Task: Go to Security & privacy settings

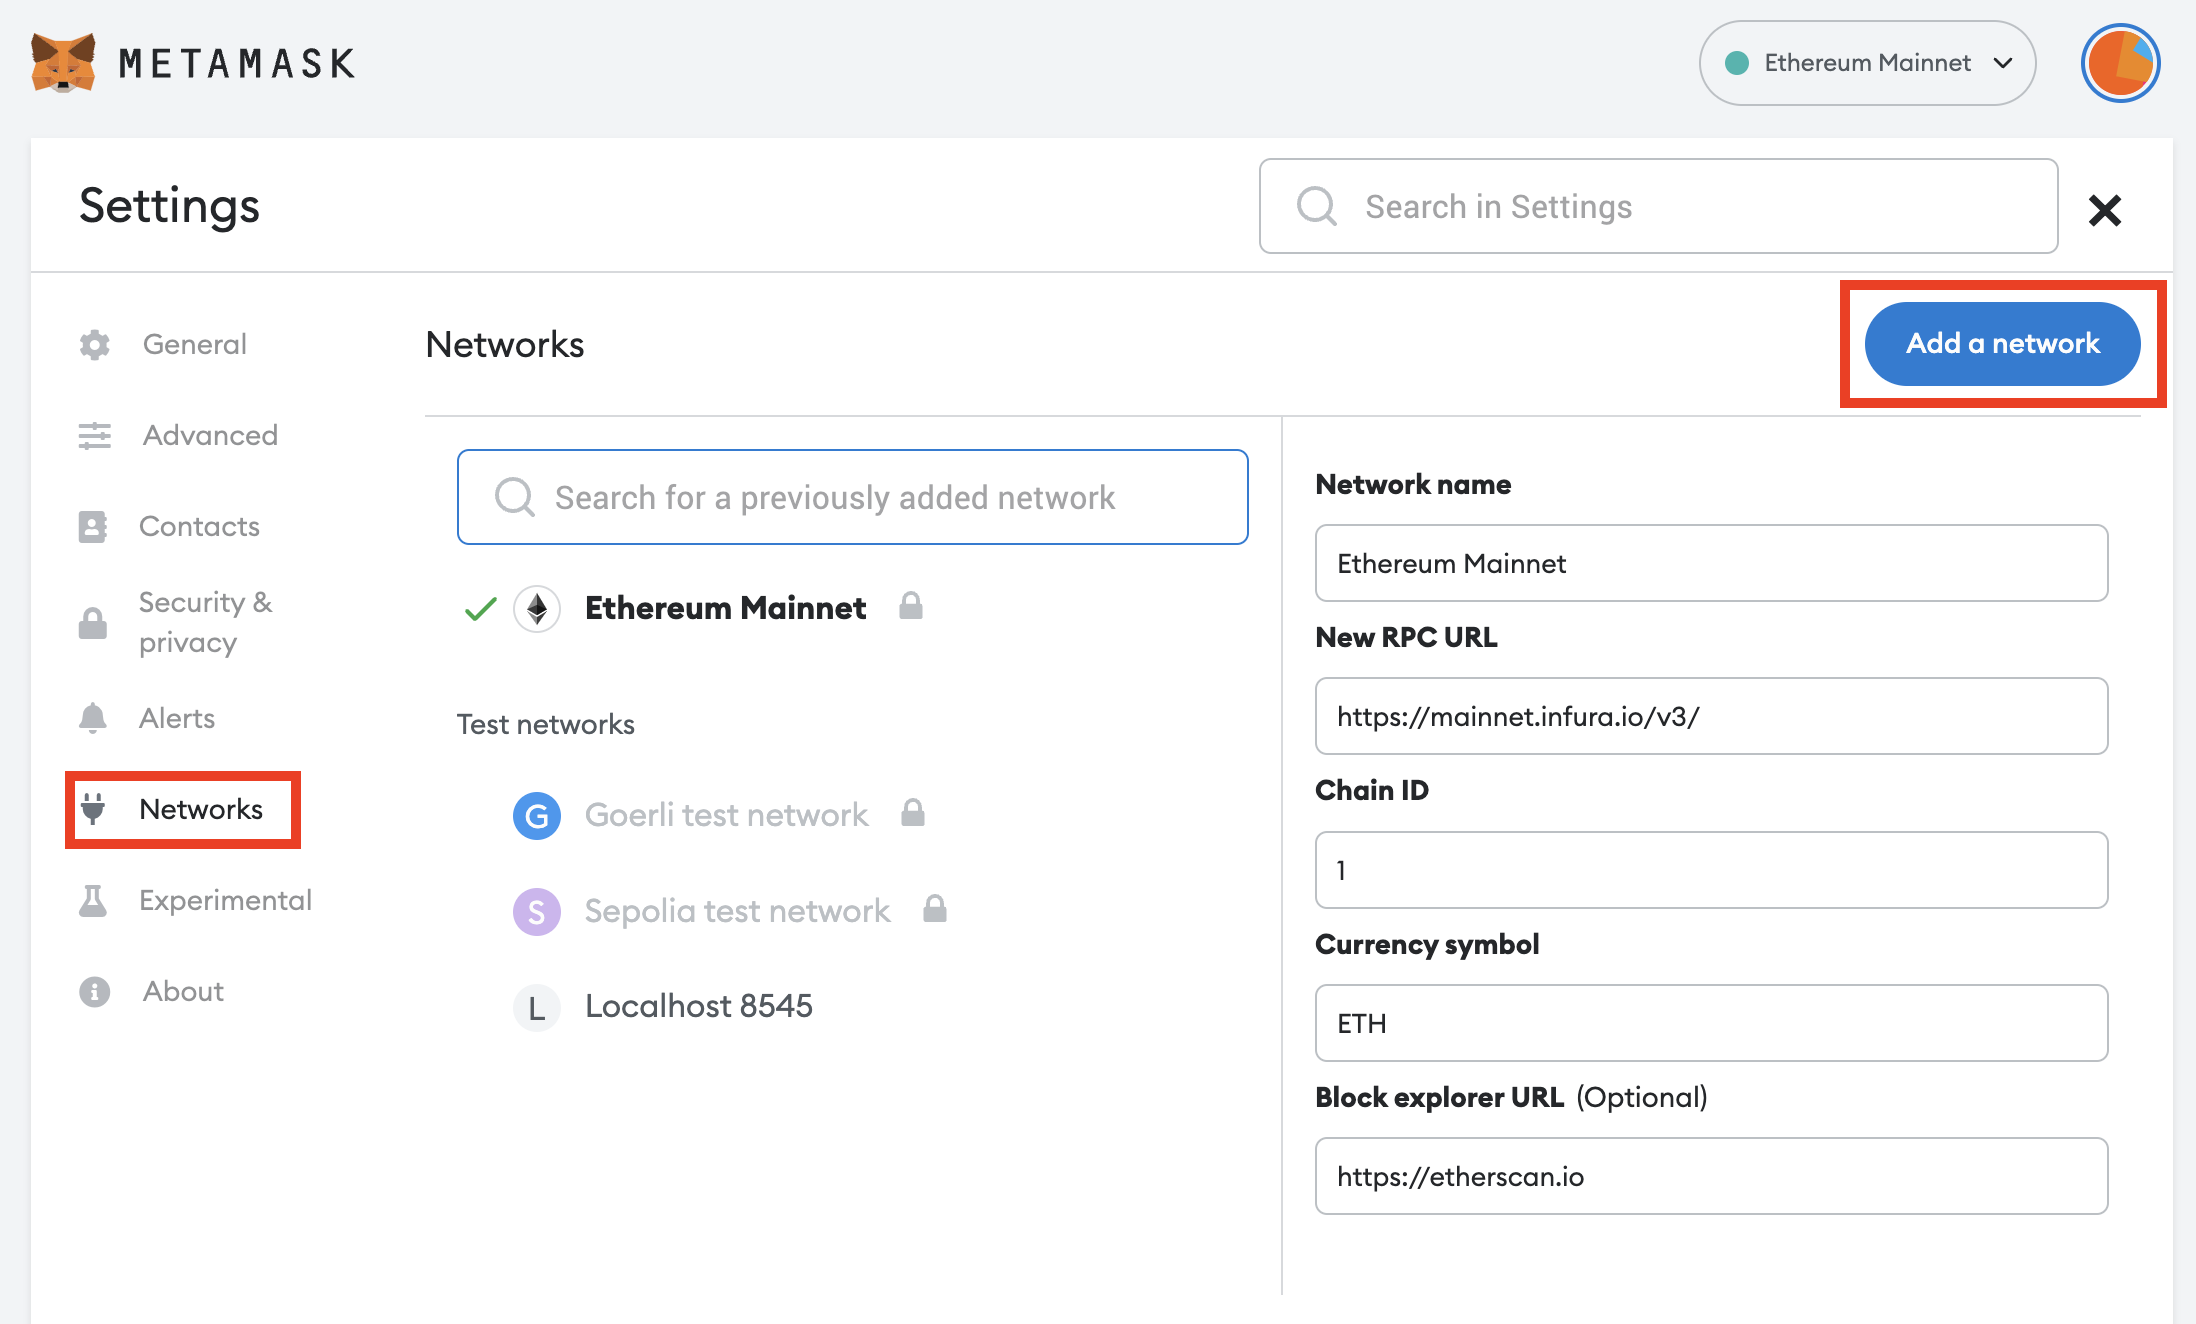Action: tap(205, 622)
